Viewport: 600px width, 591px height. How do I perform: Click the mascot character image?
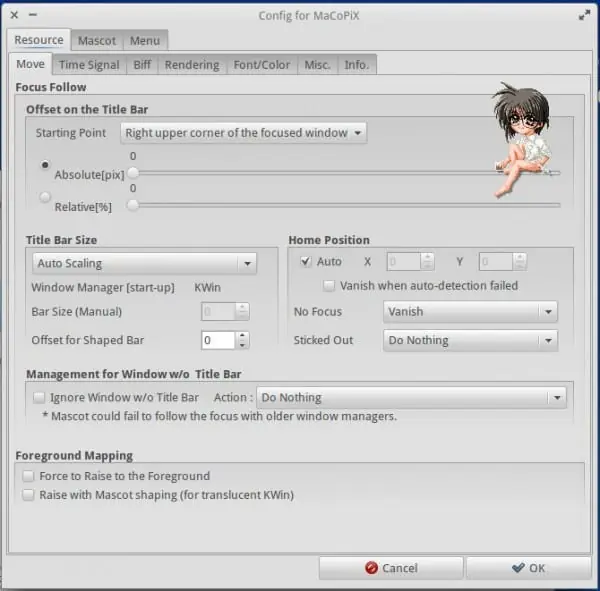[523, 139]
